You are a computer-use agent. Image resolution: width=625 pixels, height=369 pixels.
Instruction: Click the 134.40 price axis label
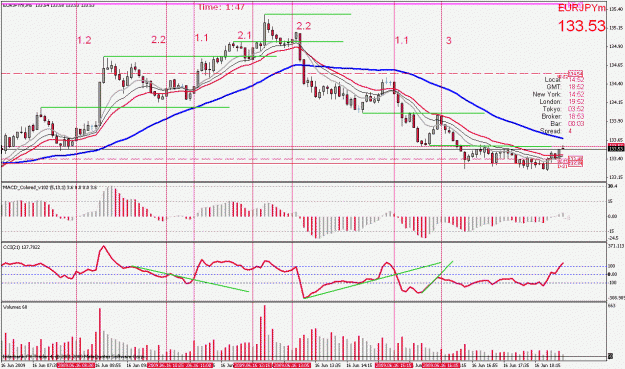tap(615, 84)
